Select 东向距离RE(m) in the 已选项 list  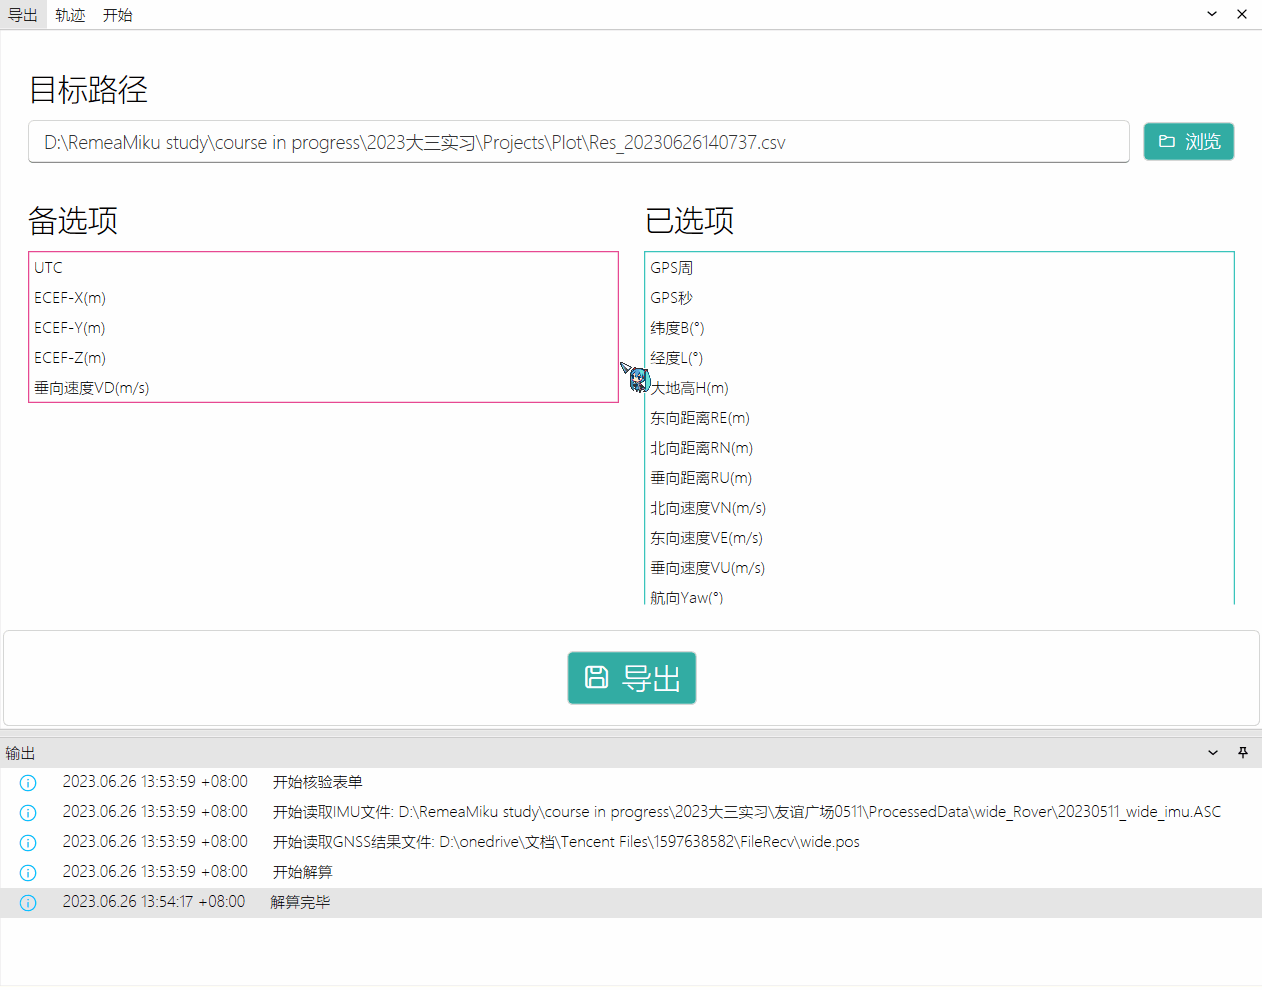point(940,418)
